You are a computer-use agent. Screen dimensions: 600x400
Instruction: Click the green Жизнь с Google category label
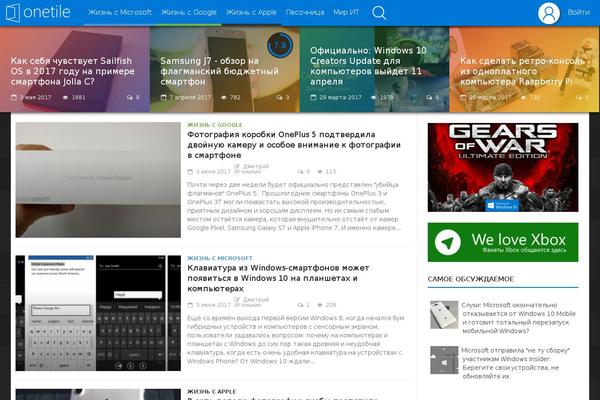pos(215,125)
